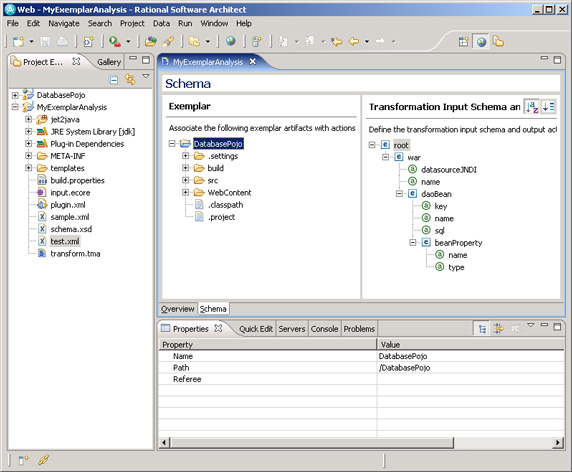Click the open folder toolbar icon
The height and width of the screenshot is (472, 572).
pyautogui.click(x=151, y=42)
